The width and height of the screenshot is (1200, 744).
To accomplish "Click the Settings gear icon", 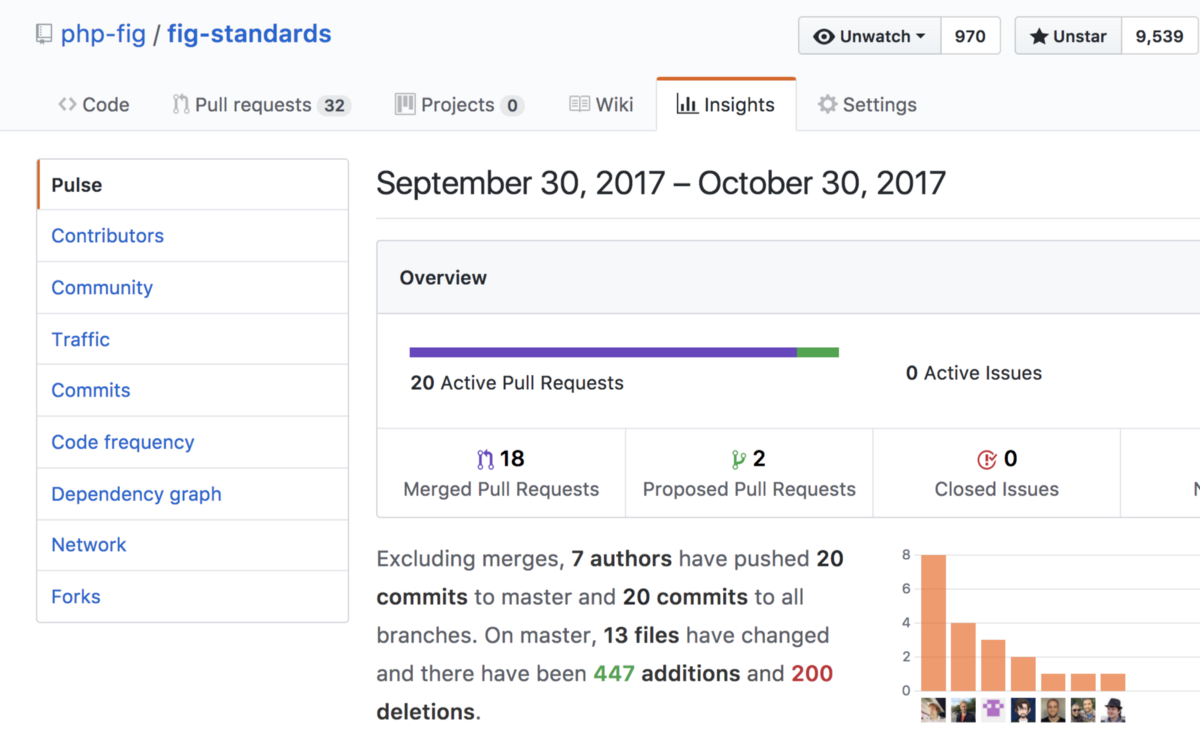I will pyautogui.click(x=827, y=103).
